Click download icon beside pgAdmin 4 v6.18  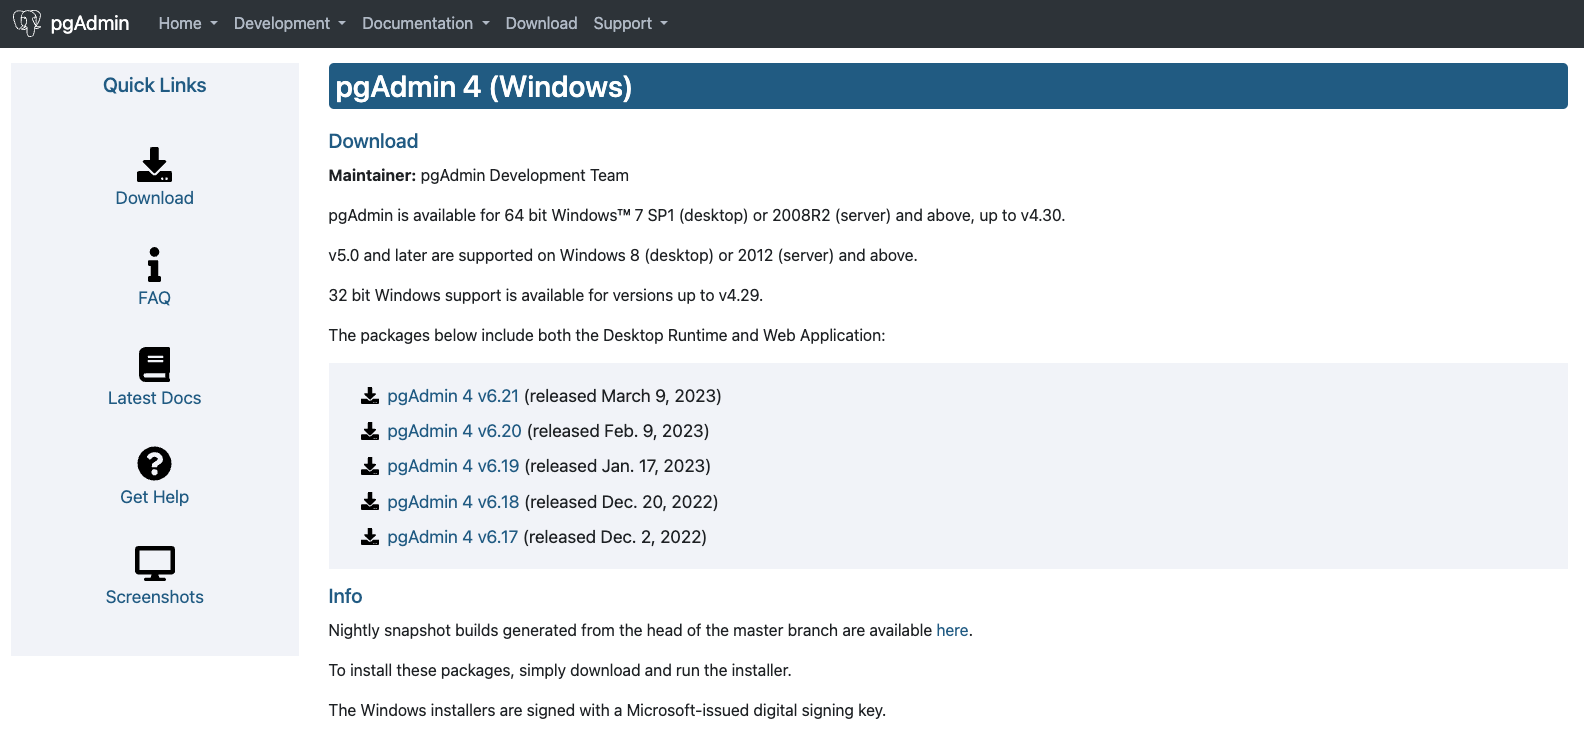pyautogui.click(x=370, y=502)
